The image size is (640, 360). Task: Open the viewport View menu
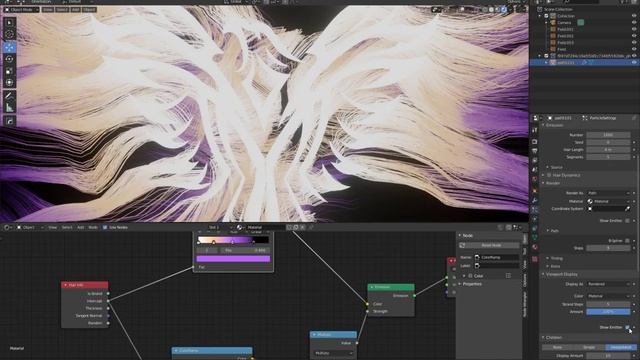pyautogui.click(x=48, y=9)
